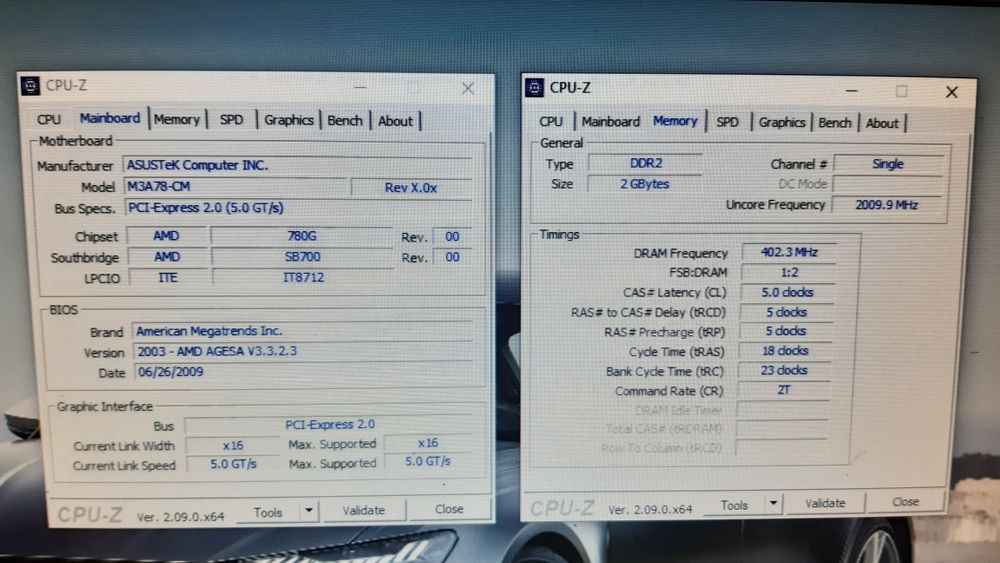This screenshot has height=563, width=1000.
Task: Click the DRAM Frequency value field
Action: click(x=789, y=252)
